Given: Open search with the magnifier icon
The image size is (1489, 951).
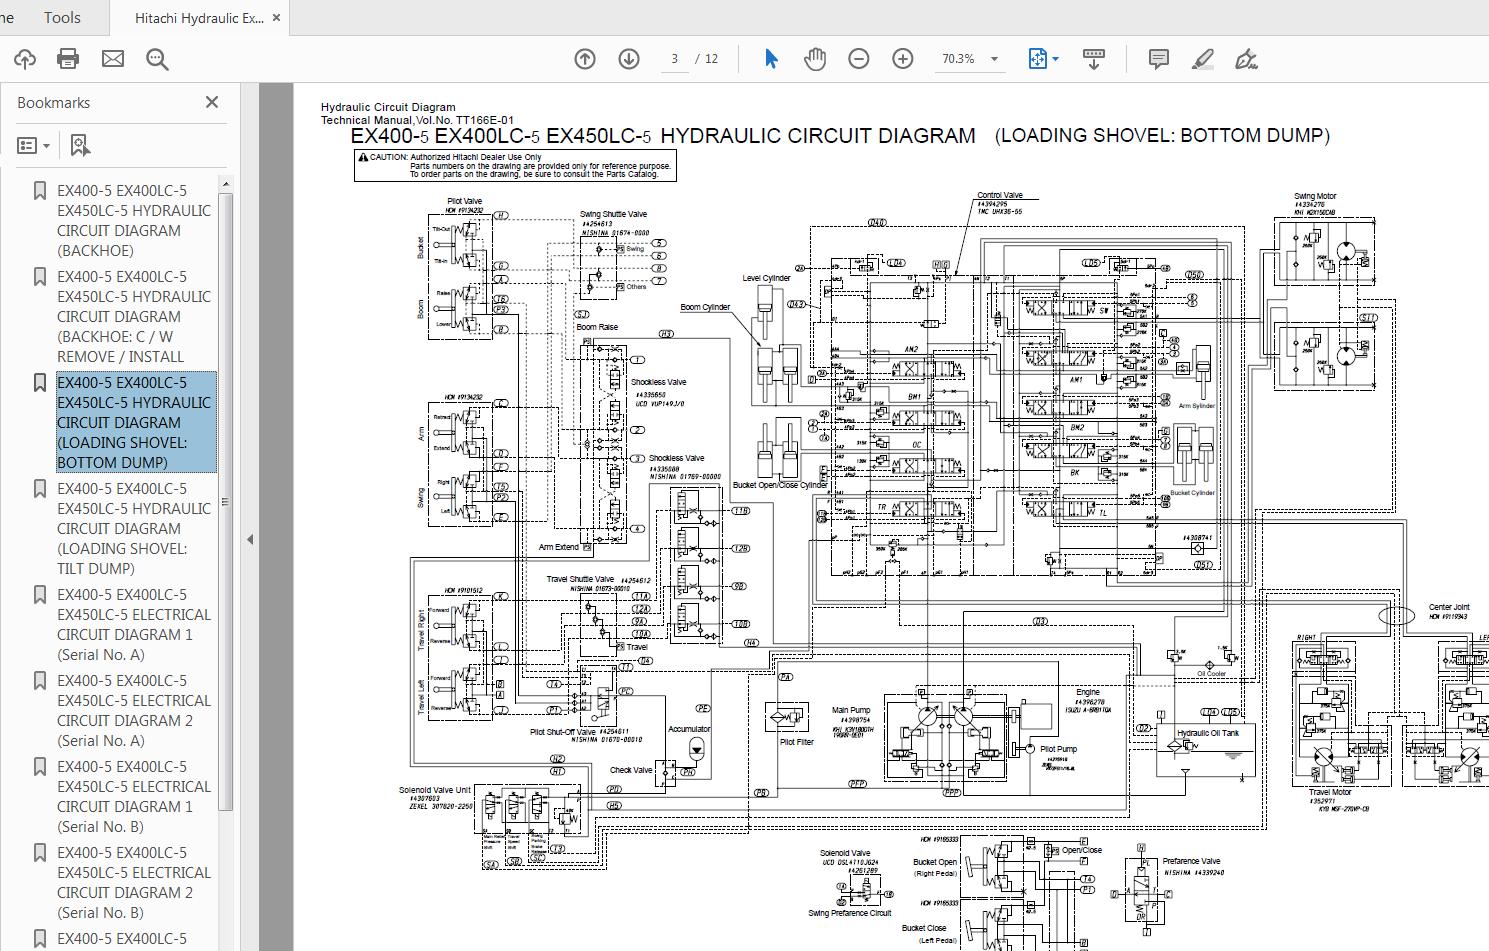Looking at the screenshot, I should point(156,59).
